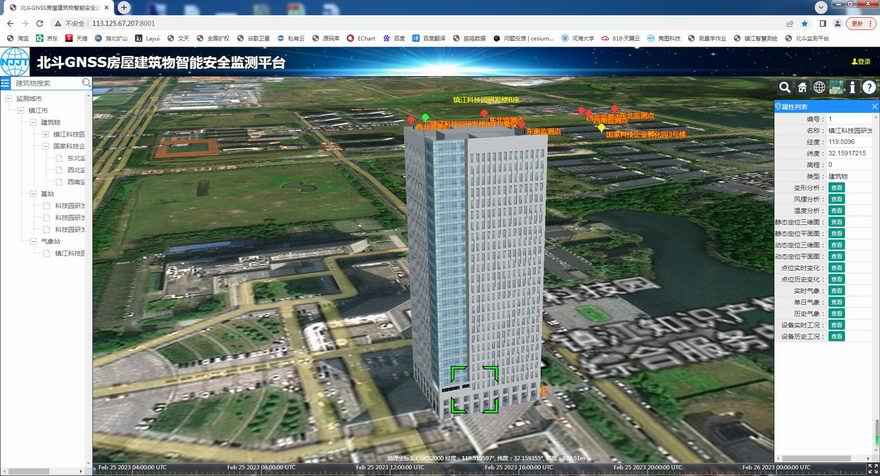Collapse the 气象站 tree node
The height and width of the screenshot is (476, 880).
pos(33,241)
